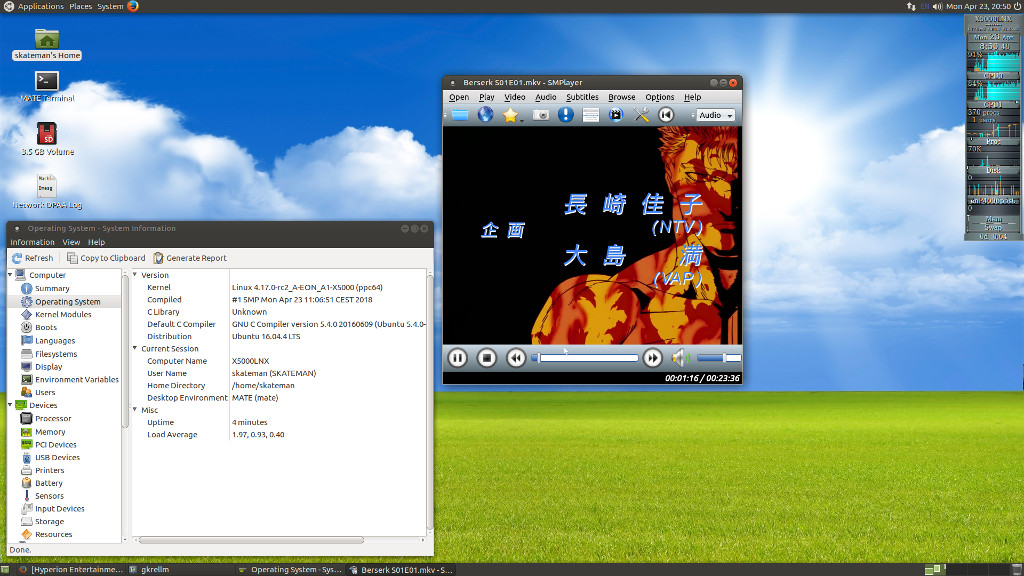1024x576 pixels.
Task: Collapse the Misc section
Action: click(135, 410)
